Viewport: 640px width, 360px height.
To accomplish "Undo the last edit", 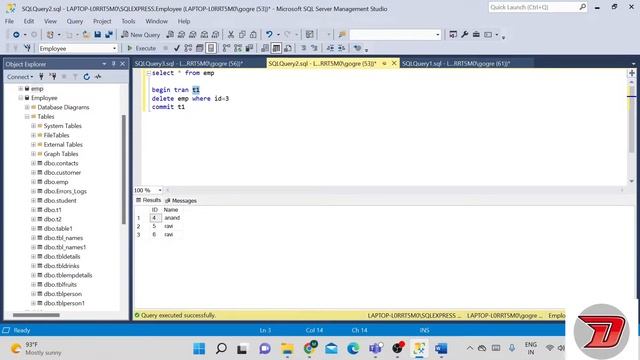I will (x=269, y=35).
